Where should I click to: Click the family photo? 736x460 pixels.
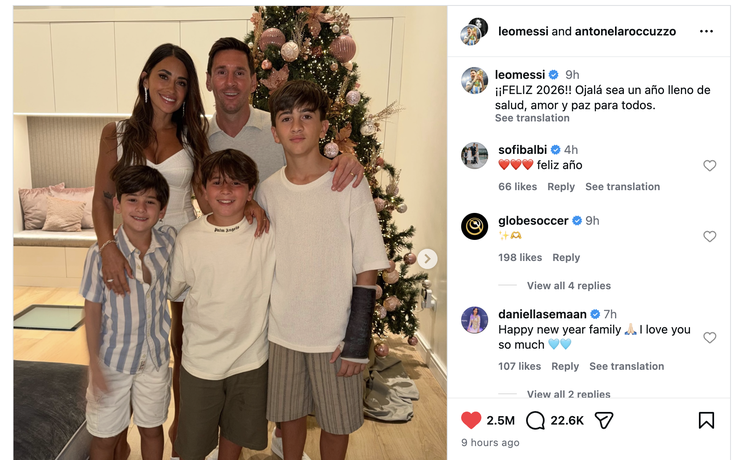point(230,230)
